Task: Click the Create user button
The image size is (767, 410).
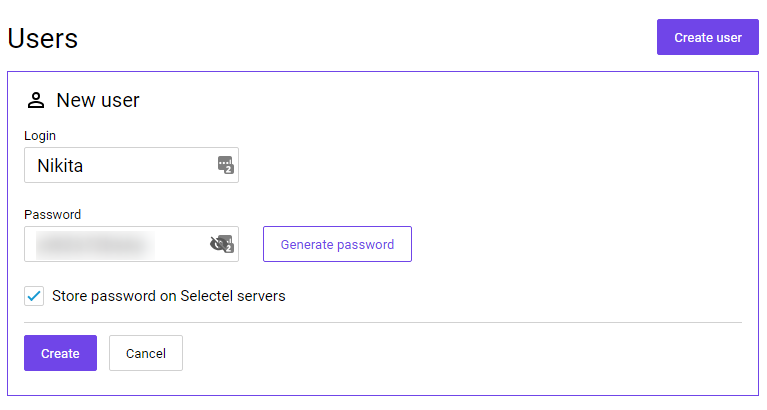Action: pos(707,37)
